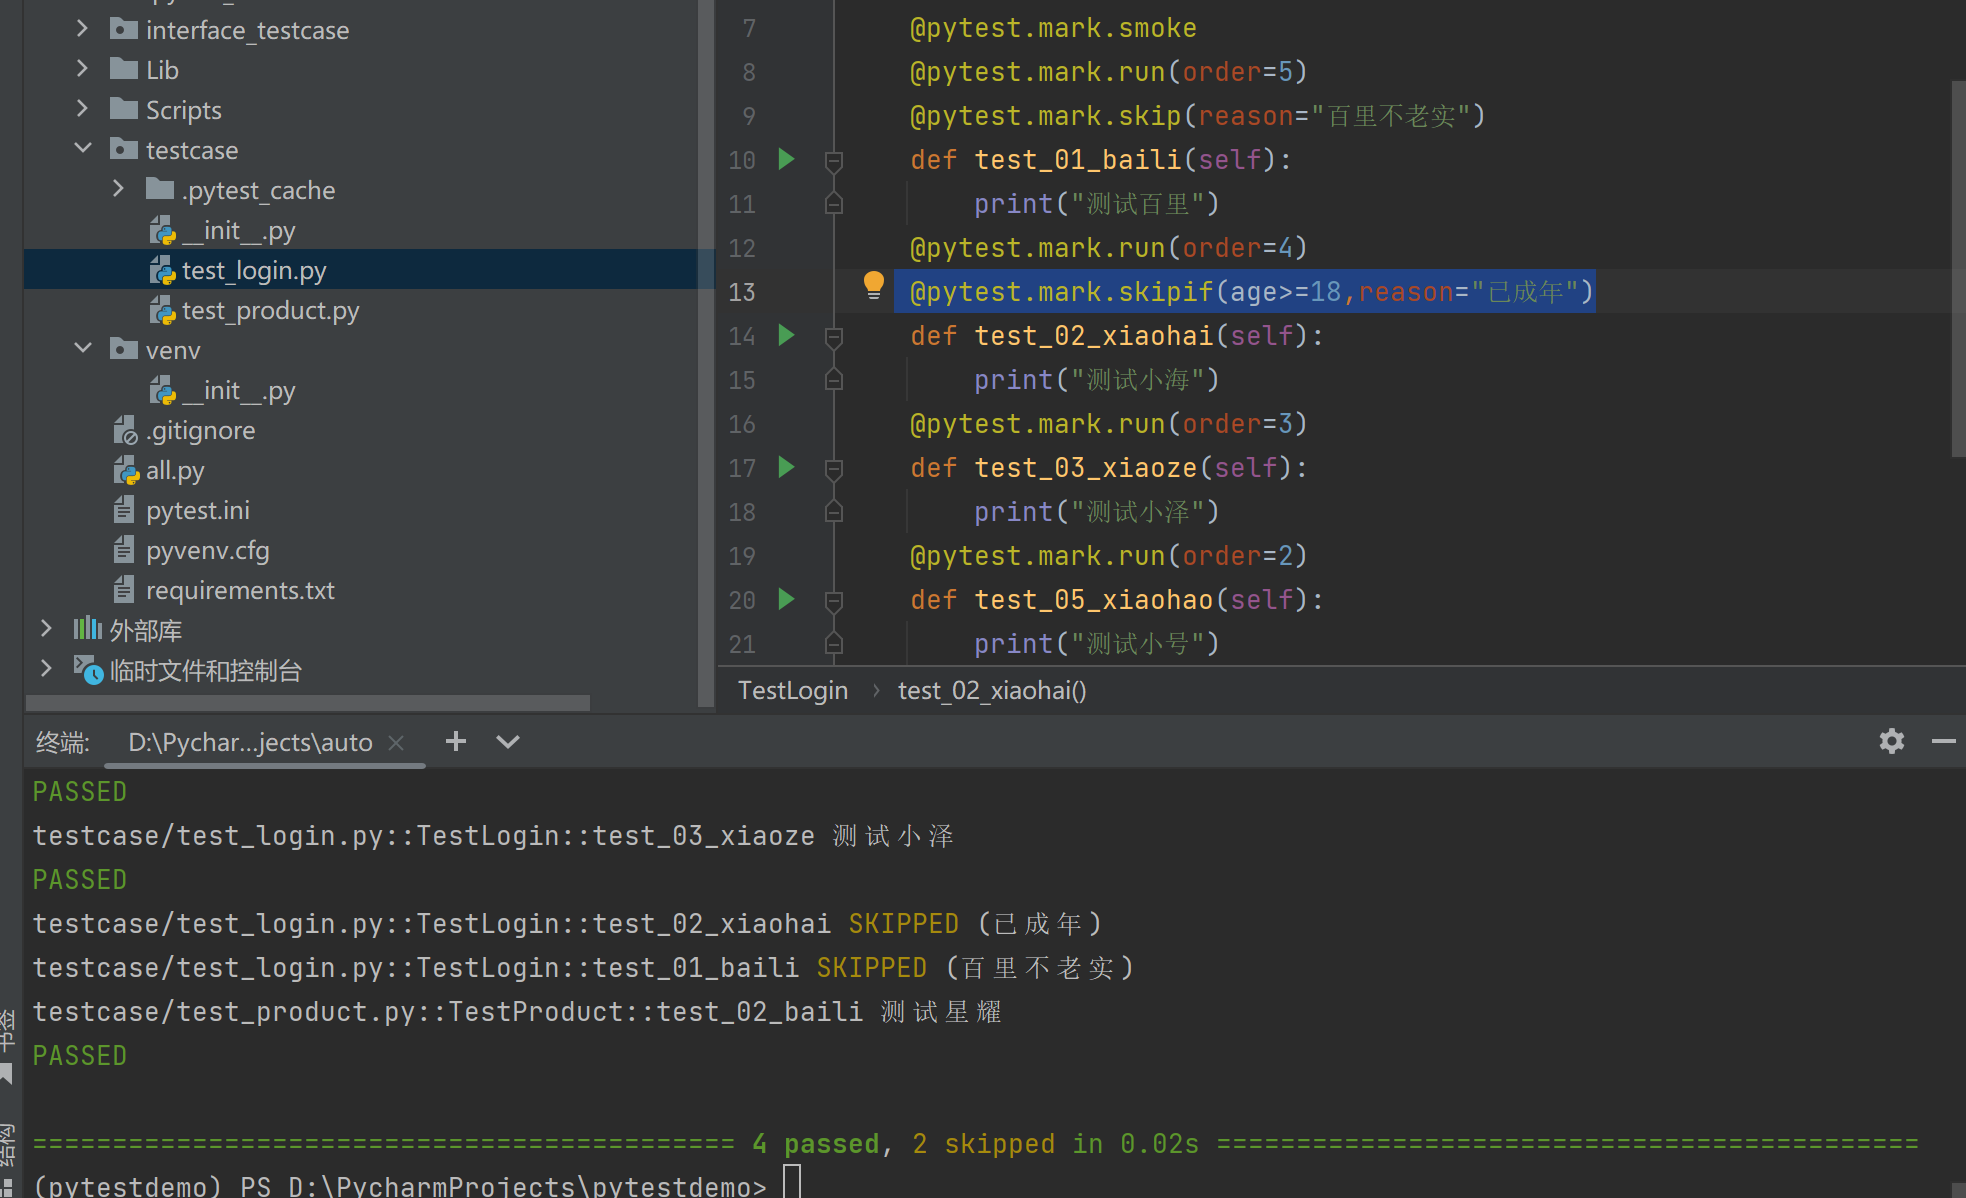
Task: Toggle fold marker at test_02_xiaohai definition
Action: pyautogui.click(x=833, y=336)
